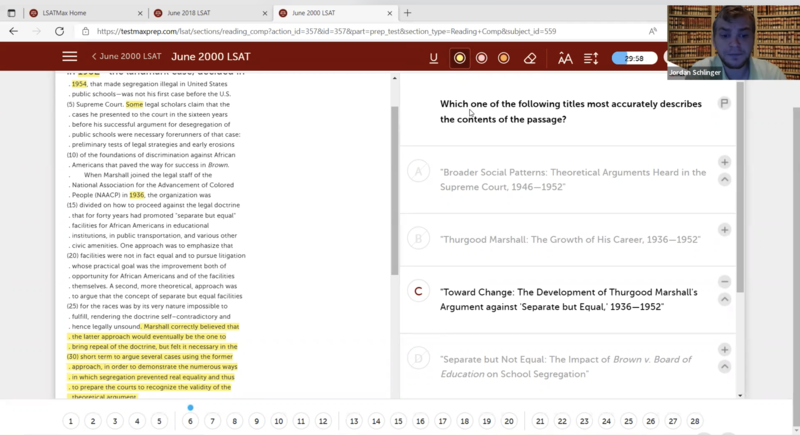Open the font size adjuster
The width and height of the screenshot is (800, 435).
(565, 58)
